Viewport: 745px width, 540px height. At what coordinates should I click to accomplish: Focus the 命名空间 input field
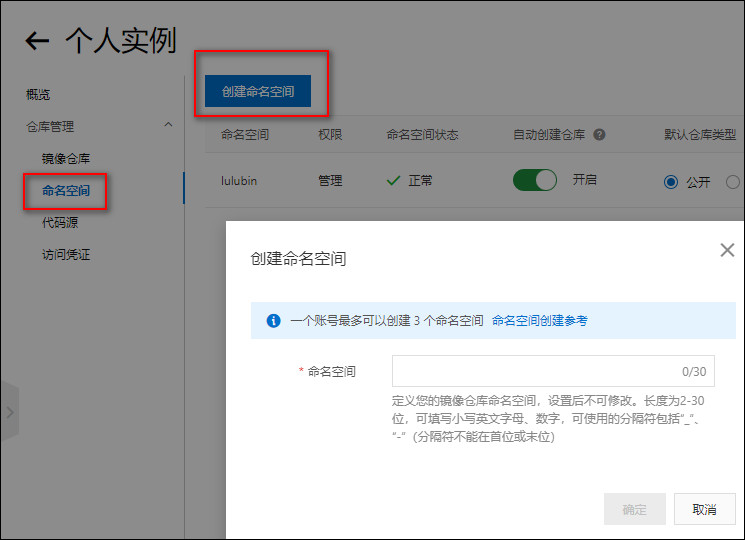click(553, 371)
